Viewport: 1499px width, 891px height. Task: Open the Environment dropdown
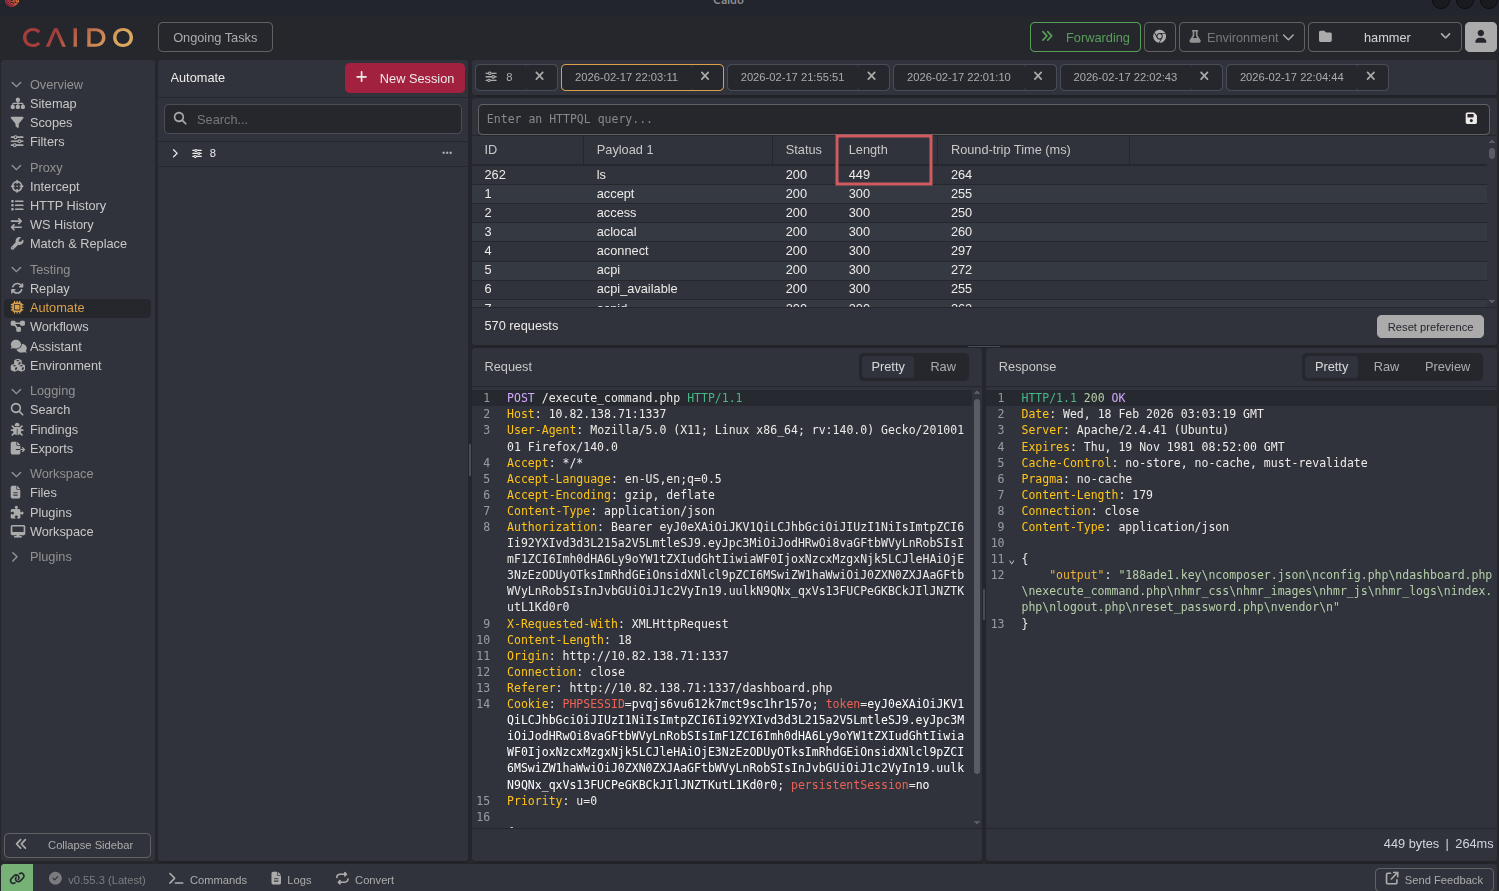(x=1241, y=37)
